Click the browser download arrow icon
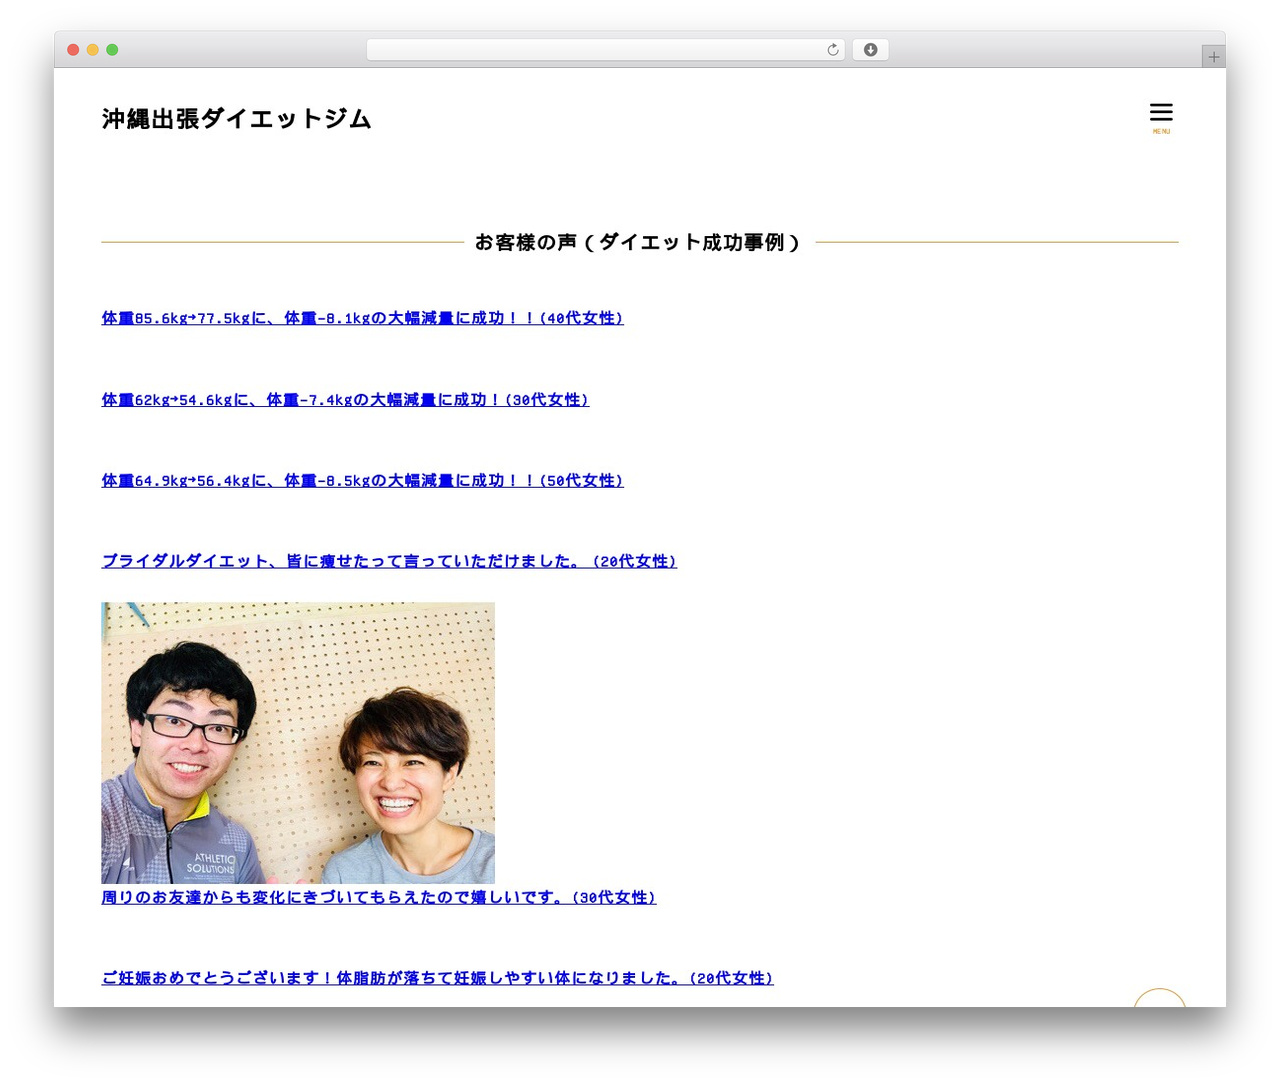 pos(870,50)
